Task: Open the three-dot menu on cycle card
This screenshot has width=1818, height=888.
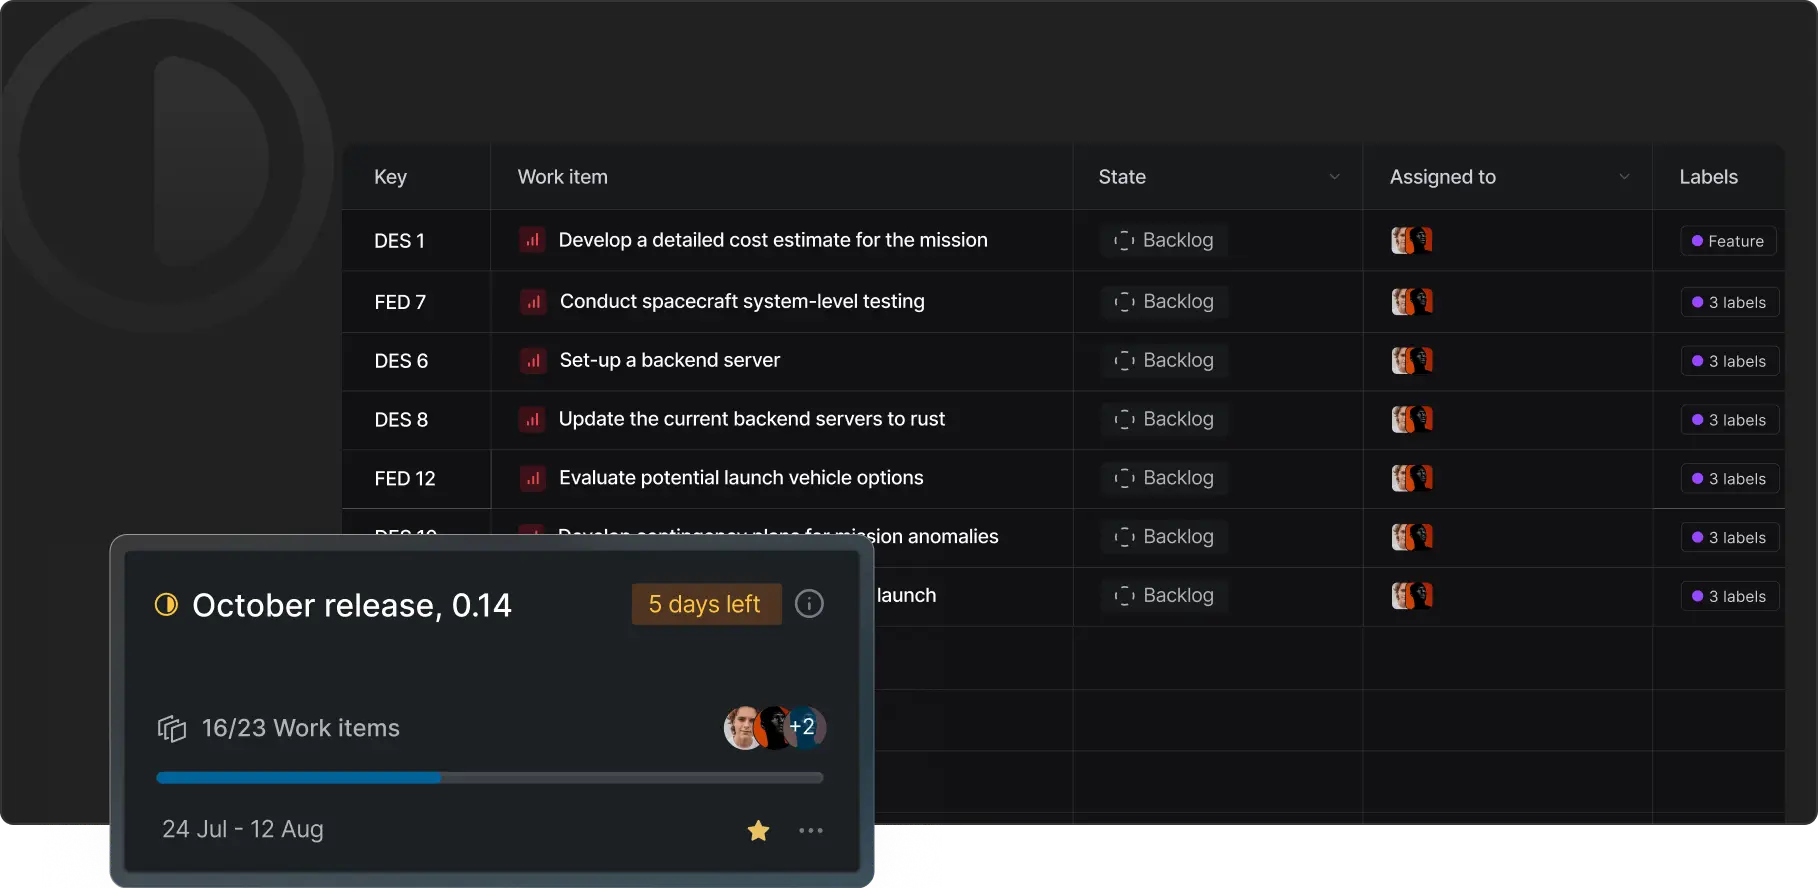Action: click(x=811, y=830)
